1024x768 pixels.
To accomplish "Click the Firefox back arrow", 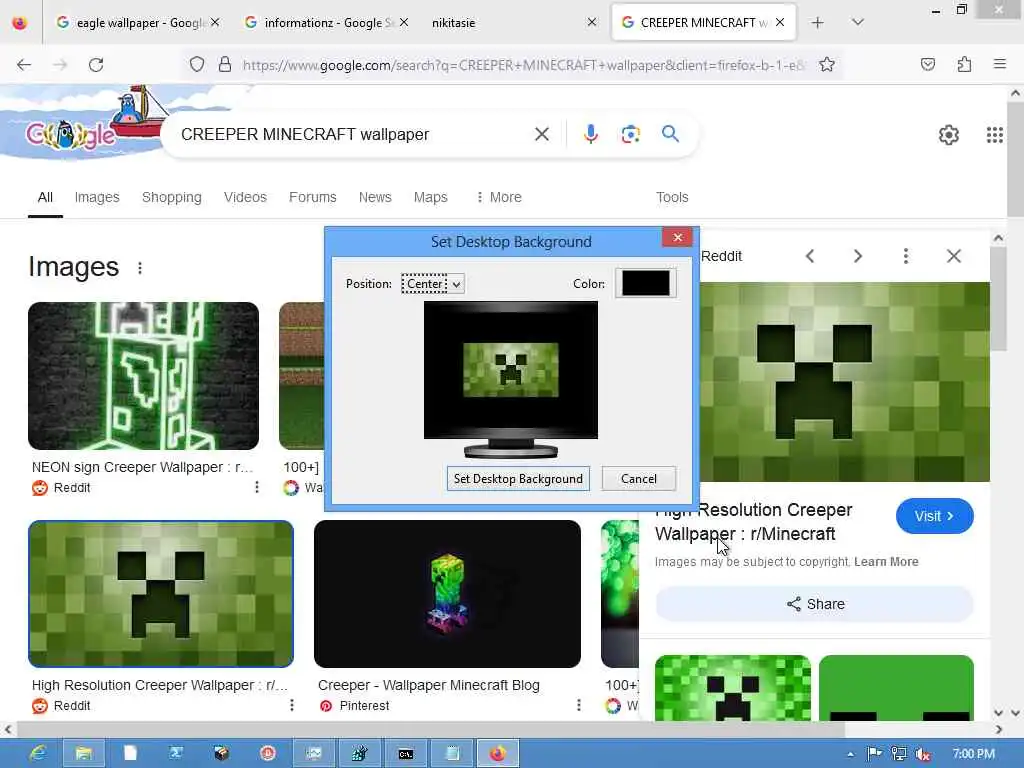I will (24, 65).
